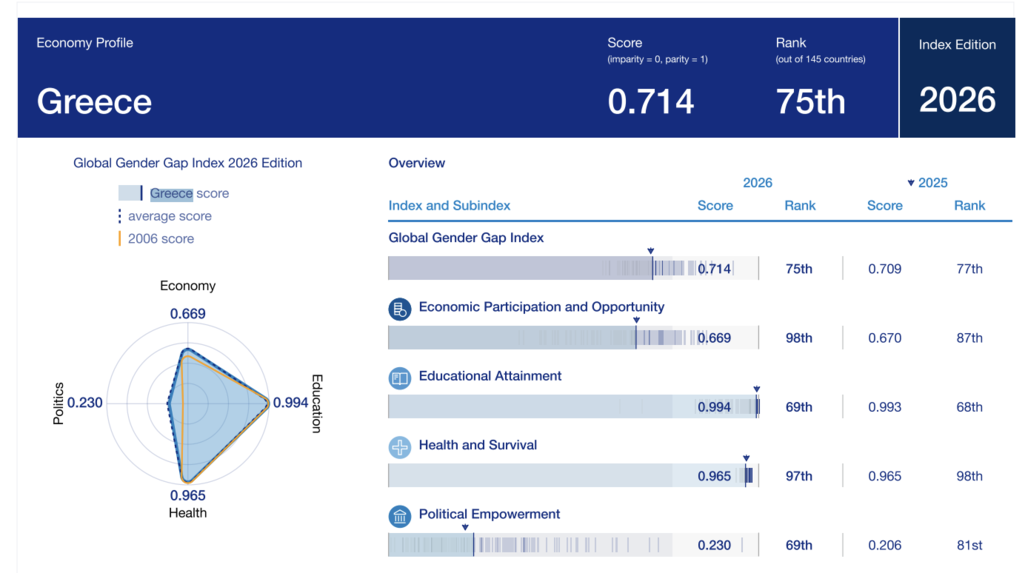Click the Index and Subindex column header
Screen dimensions: 1024x573
pyautogui.click(x=449, y=206)
